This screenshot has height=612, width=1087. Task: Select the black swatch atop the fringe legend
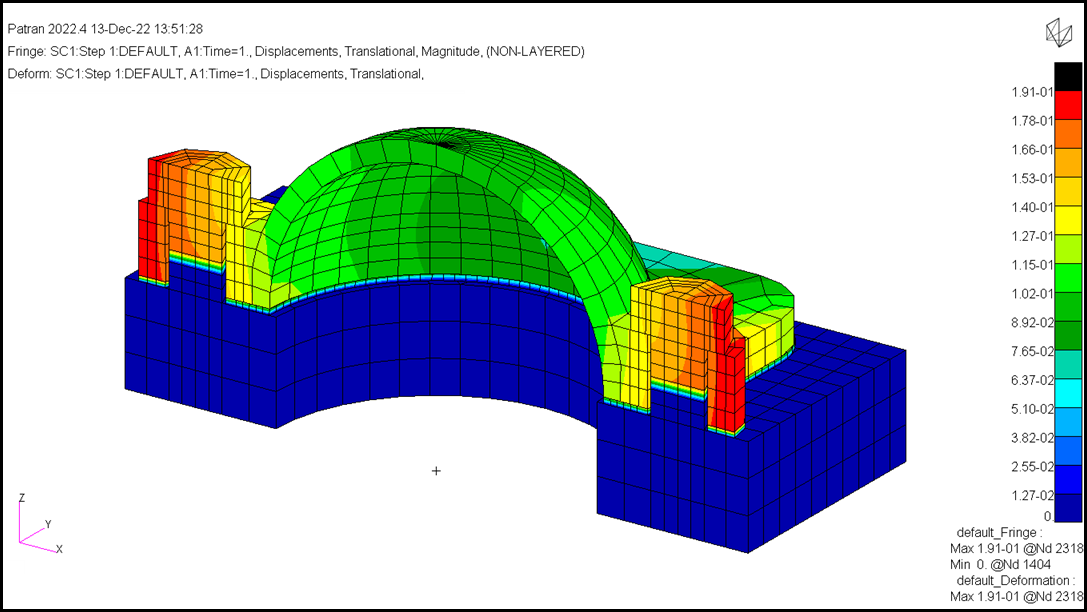(x=1068, y=76)
